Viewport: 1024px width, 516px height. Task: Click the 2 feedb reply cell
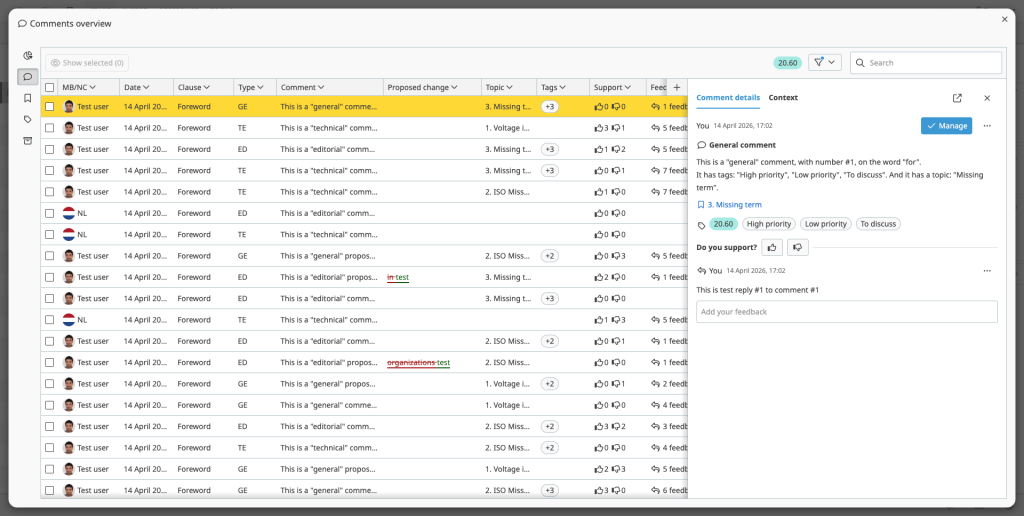[669, 384]
